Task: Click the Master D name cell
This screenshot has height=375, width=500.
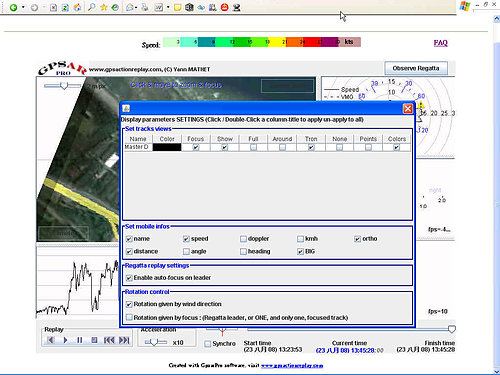Action: (138, 147)
